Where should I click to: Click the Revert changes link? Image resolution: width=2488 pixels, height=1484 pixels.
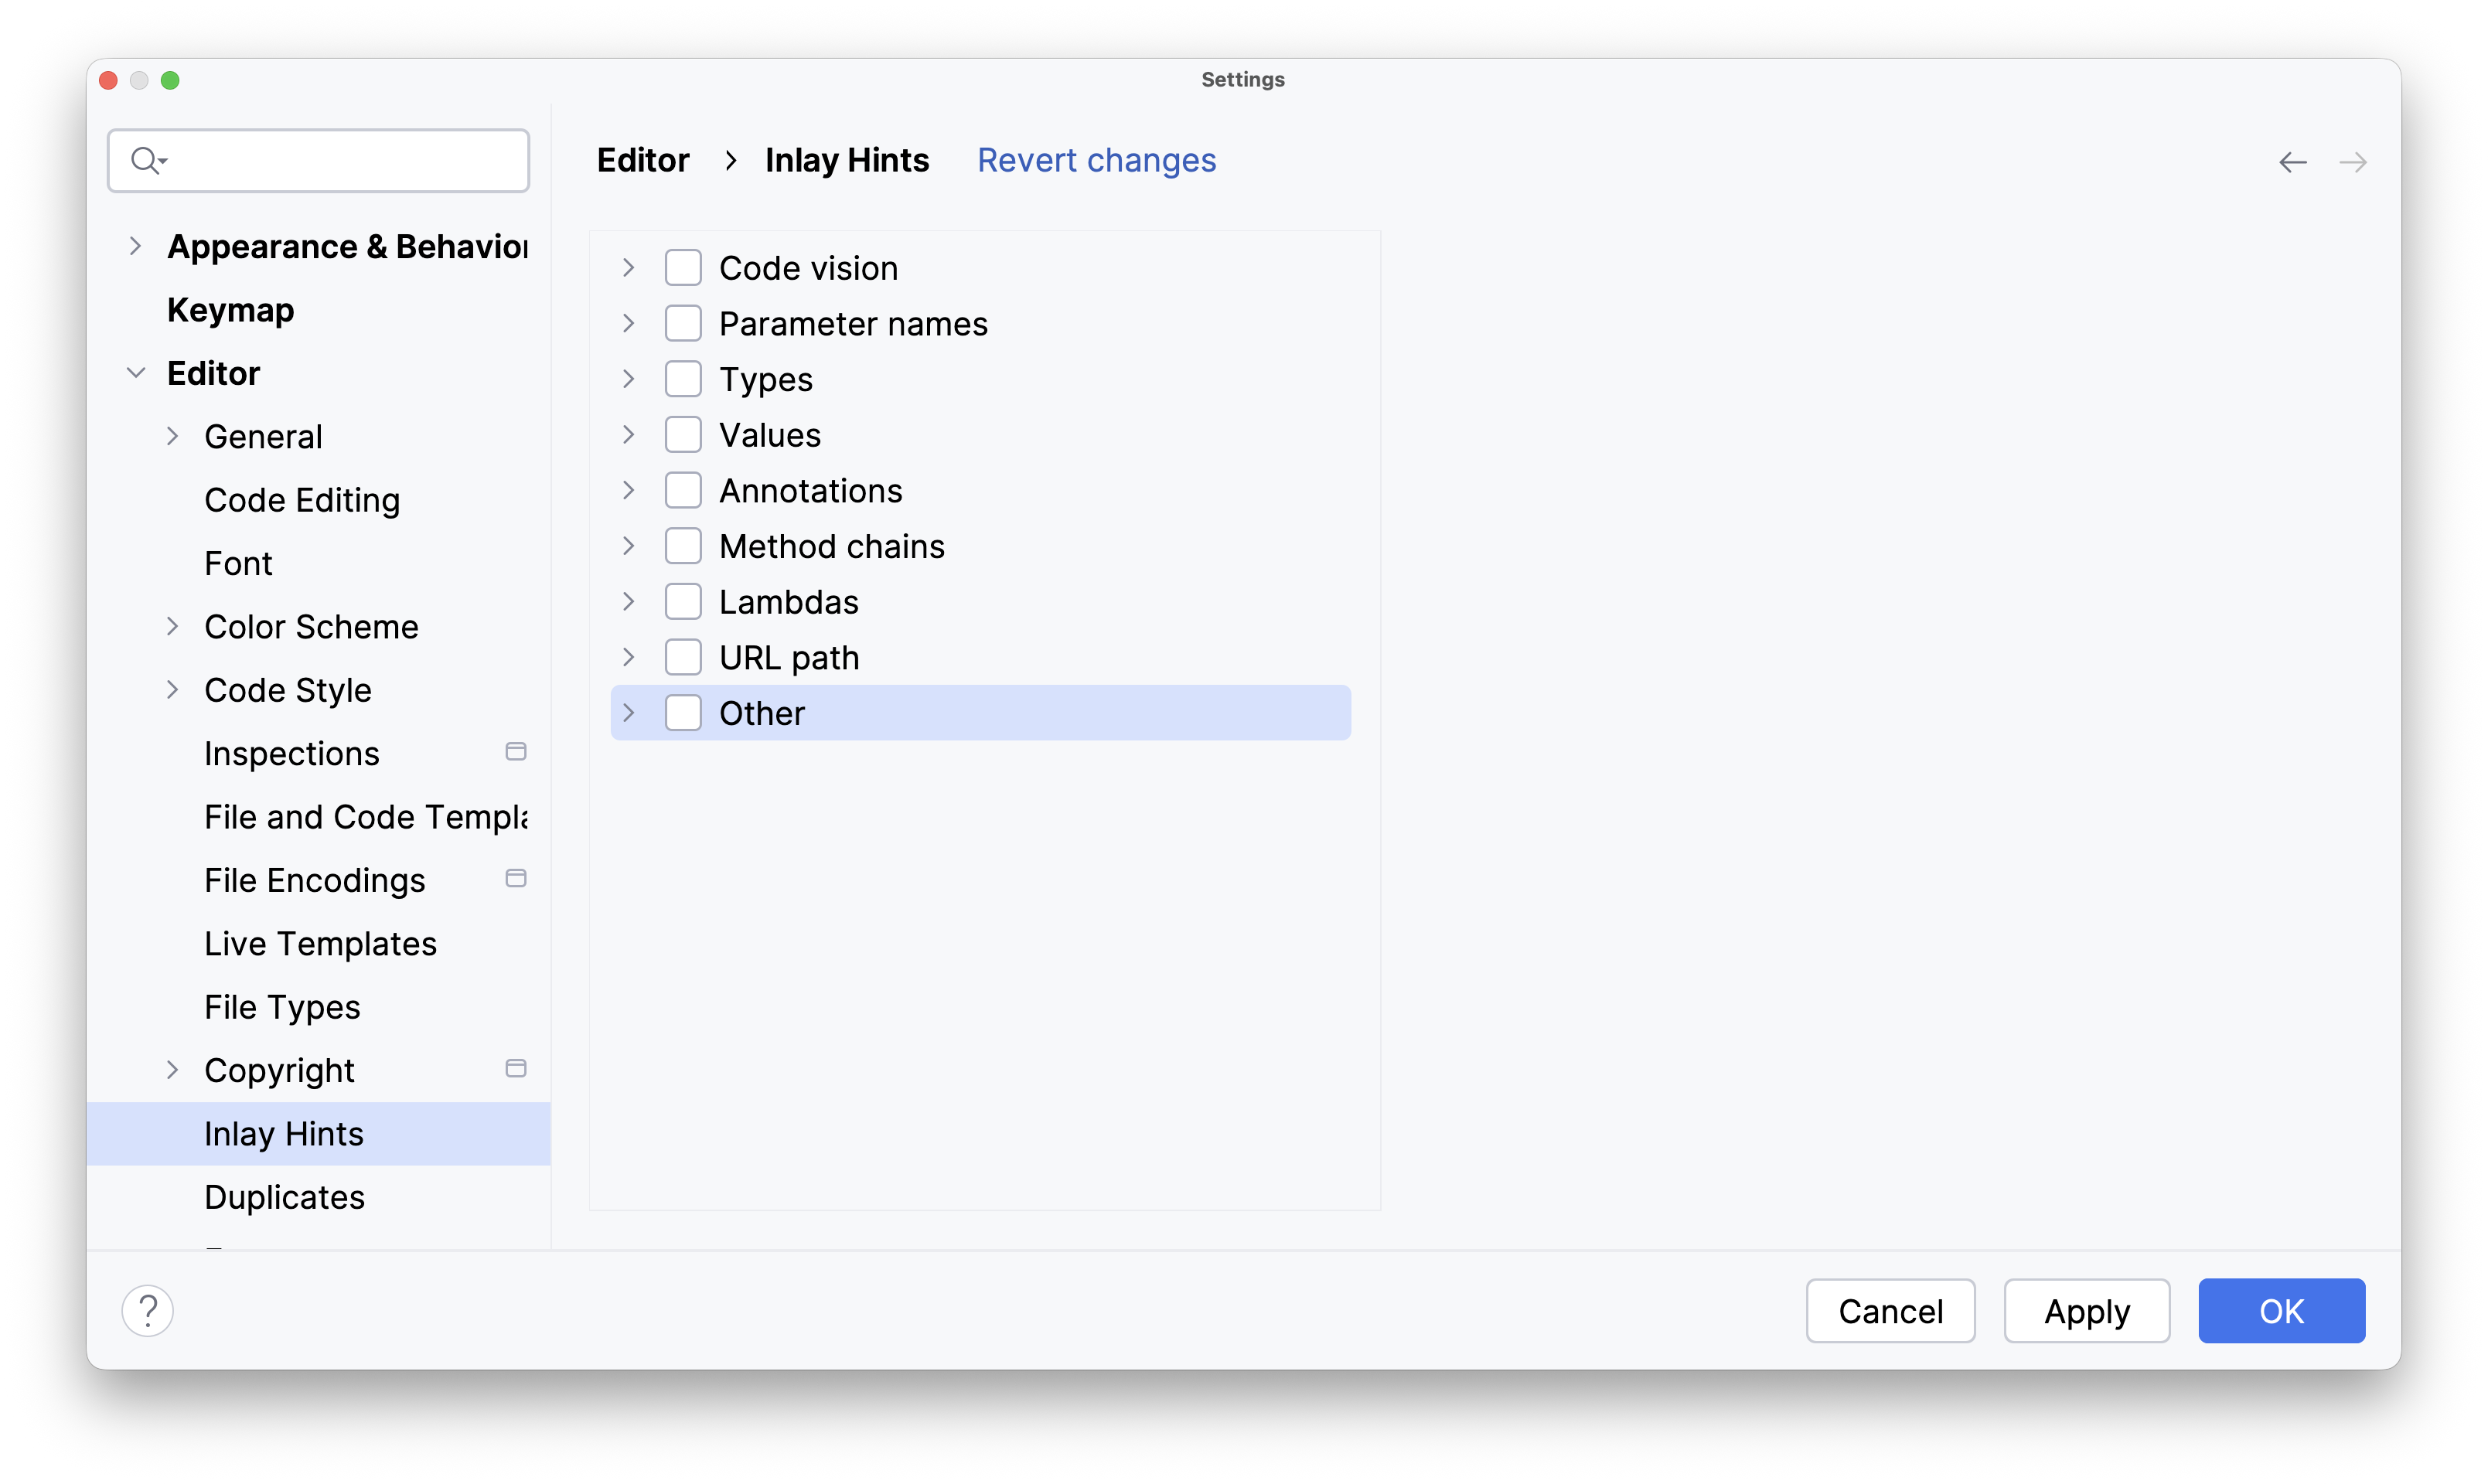tap(1096, 160)
